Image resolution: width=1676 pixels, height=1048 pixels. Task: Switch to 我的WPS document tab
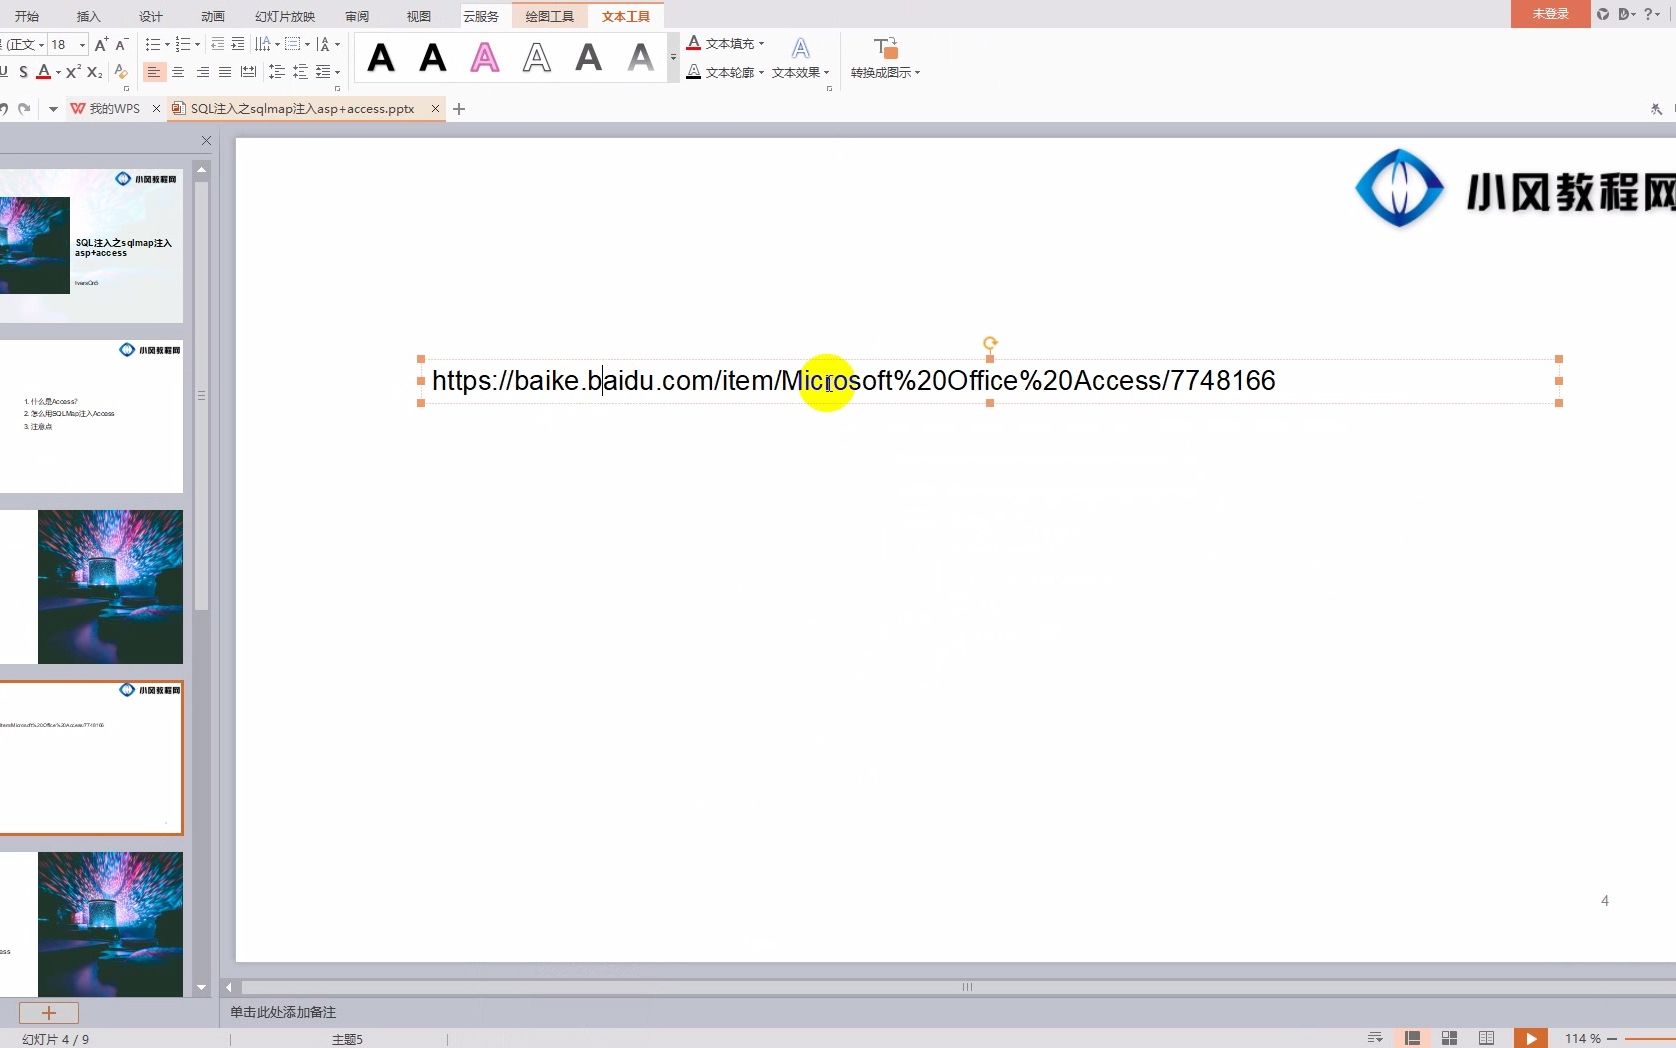(x=106, y=108)
